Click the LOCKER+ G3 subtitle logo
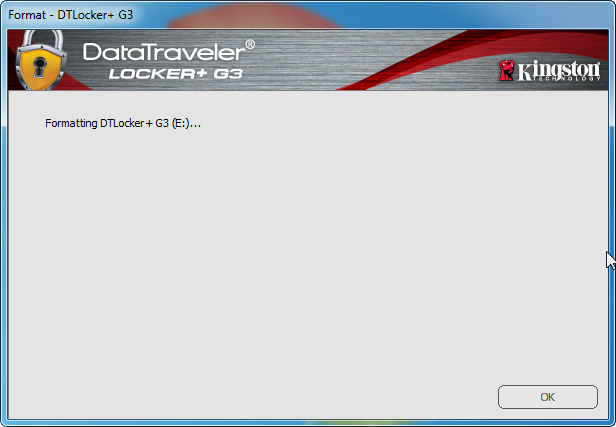Image resolution: width=616 pixels, height=427 pixels. (x=176, y=73)
